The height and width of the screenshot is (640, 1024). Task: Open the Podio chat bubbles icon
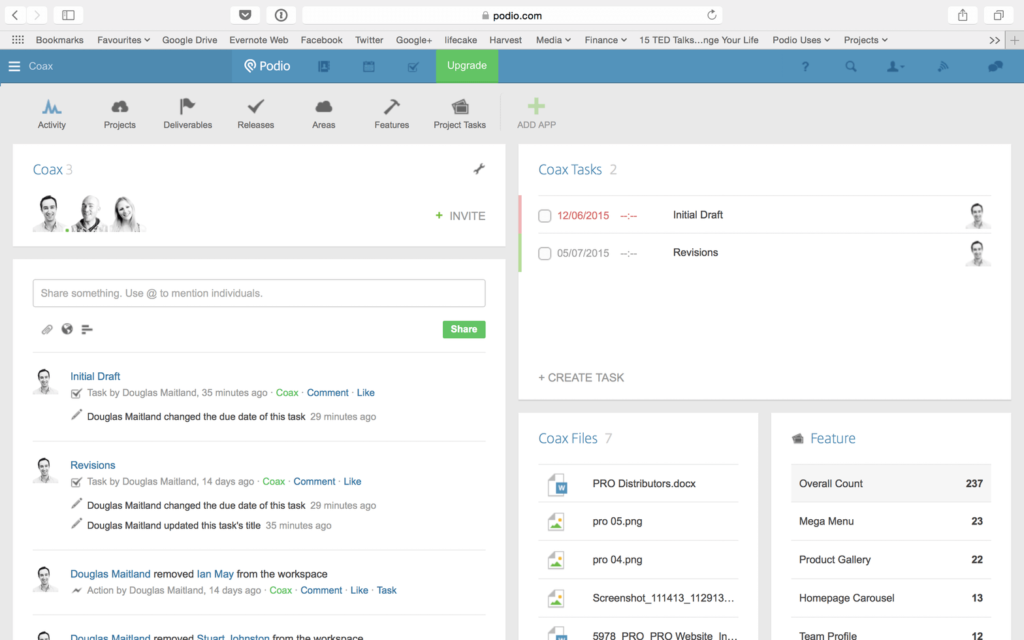click(995, 67)
